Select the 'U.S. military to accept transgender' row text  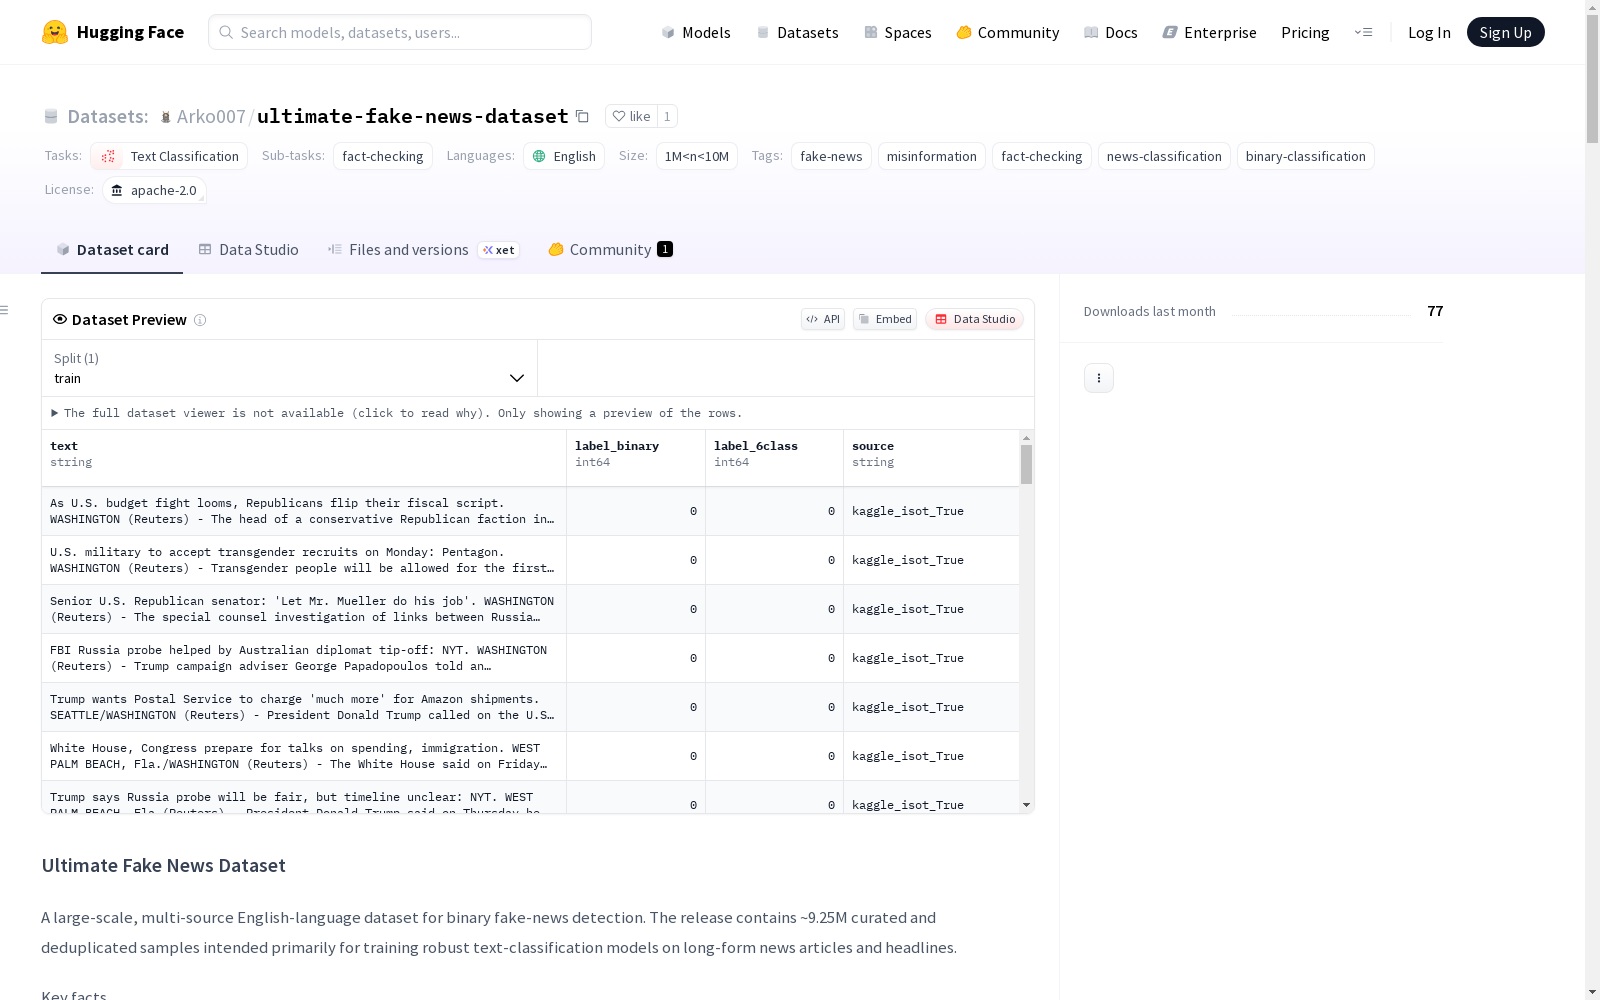(302, 560)
